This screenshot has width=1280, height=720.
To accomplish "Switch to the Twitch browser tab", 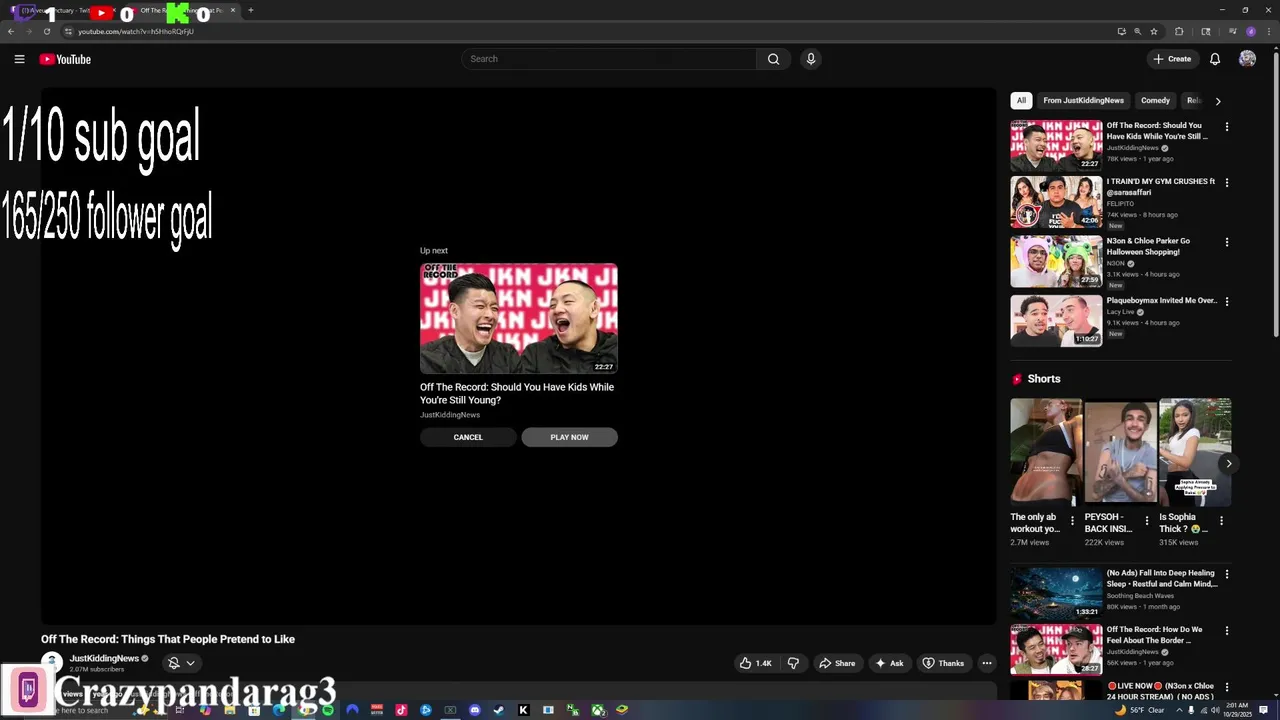I will pyautogui.click(x=62, y=10).
